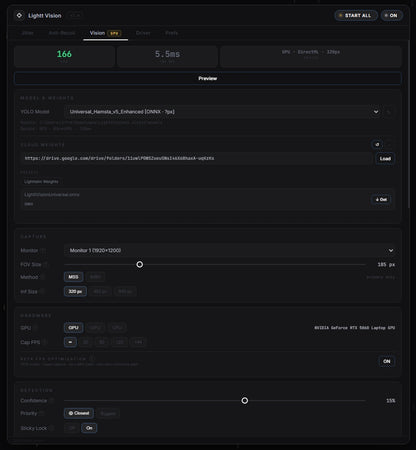
Task: Click the Preview button
Action: point(208,78)
